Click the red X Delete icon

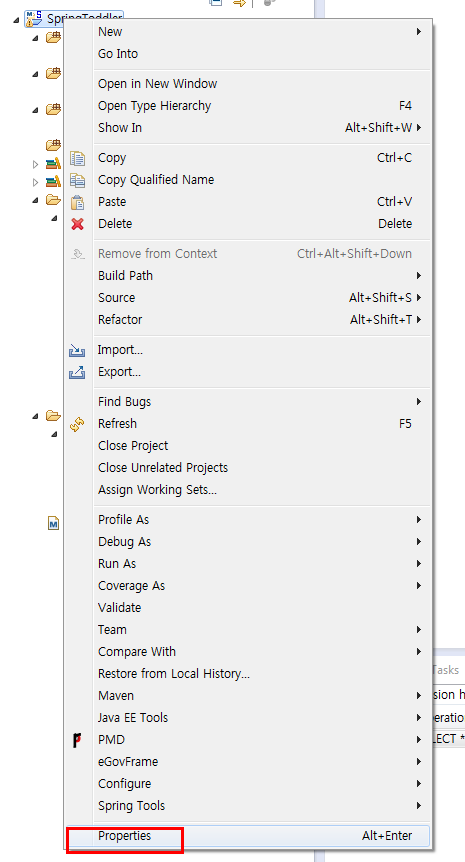point(78,224)
